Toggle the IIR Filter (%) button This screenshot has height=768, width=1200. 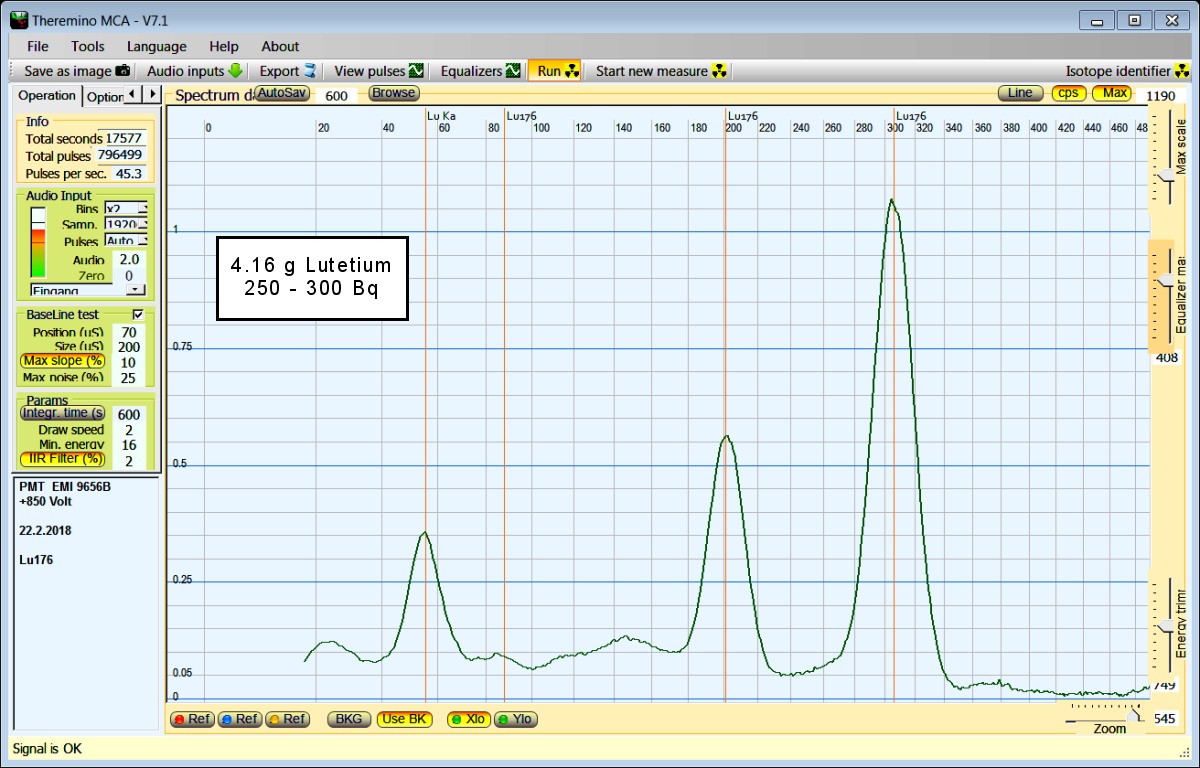pyautogui.click(x=63, y=459)
